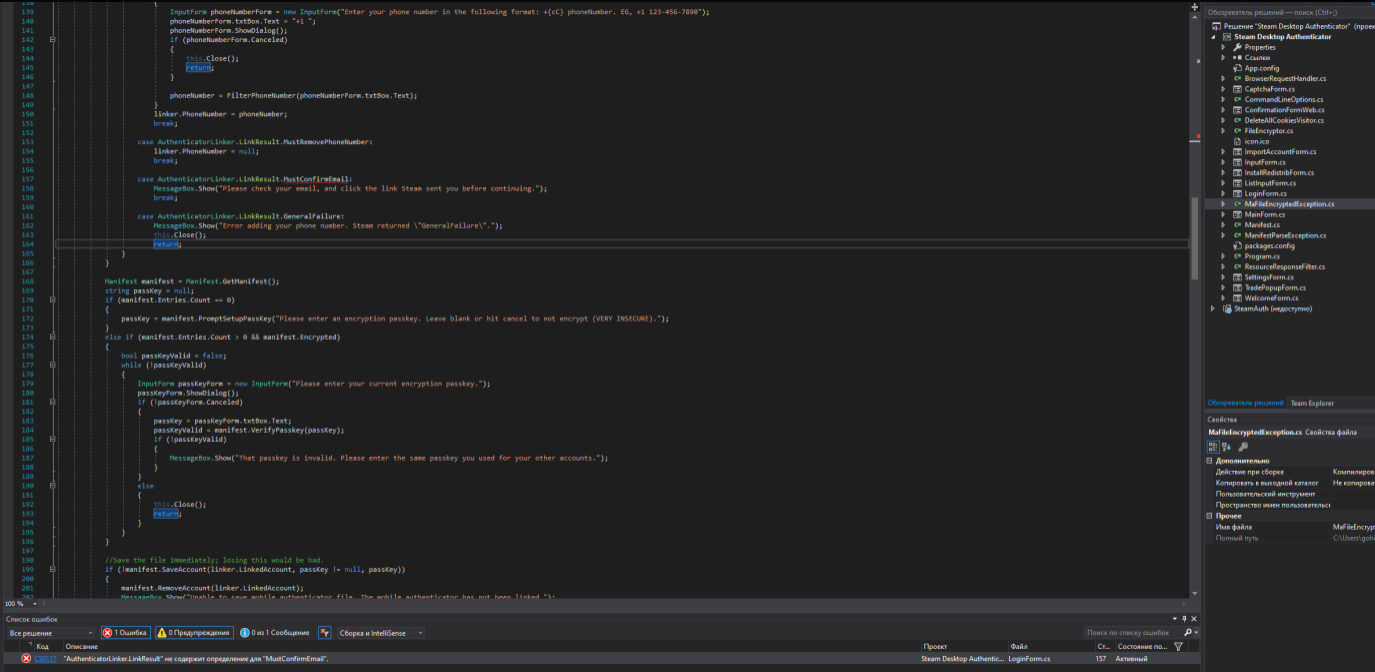Toggle the build-only errors filter icon
Screen dimensions: 1375x672
coord(324,633)
